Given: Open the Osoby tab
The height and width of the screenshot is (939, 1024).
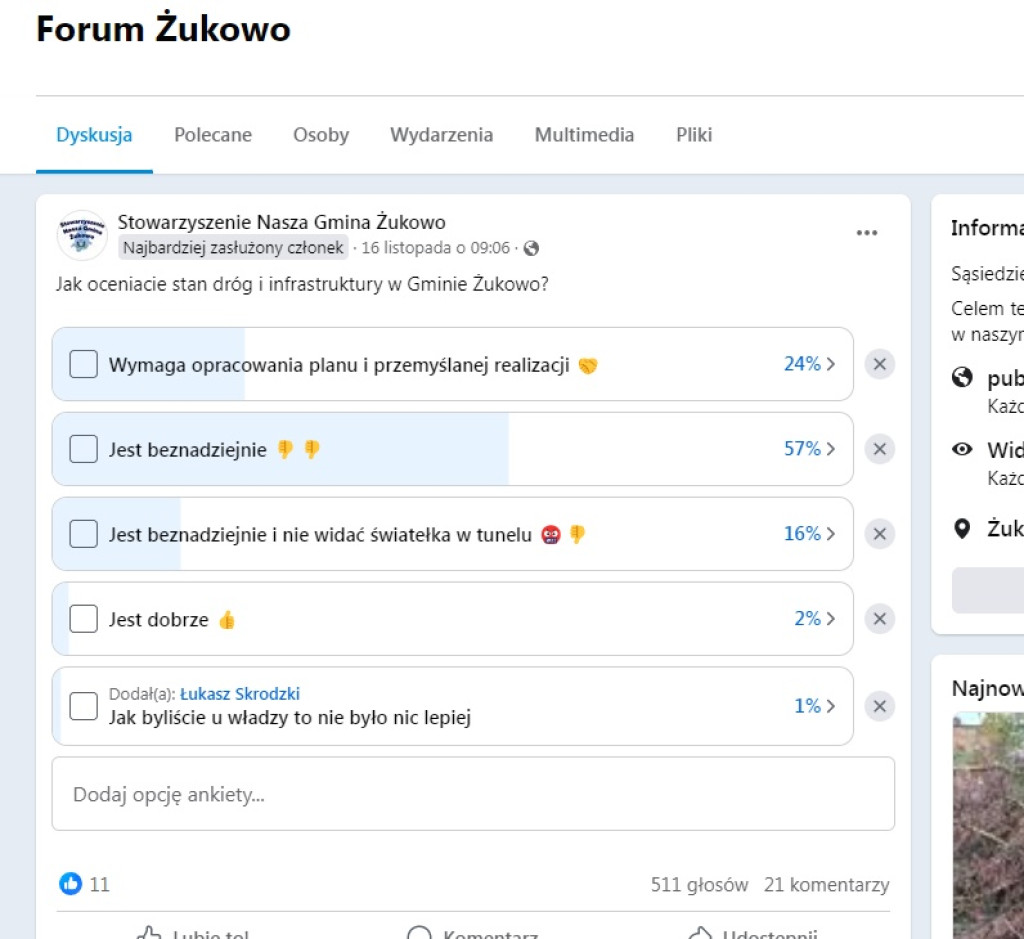Looking at the screenshot, I should (x=321, y=135).
